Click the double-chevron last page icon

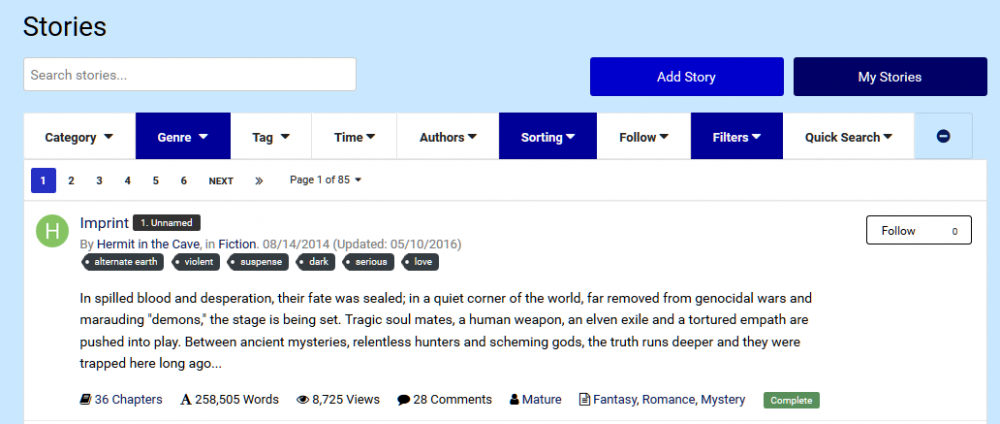coord(259,181)
